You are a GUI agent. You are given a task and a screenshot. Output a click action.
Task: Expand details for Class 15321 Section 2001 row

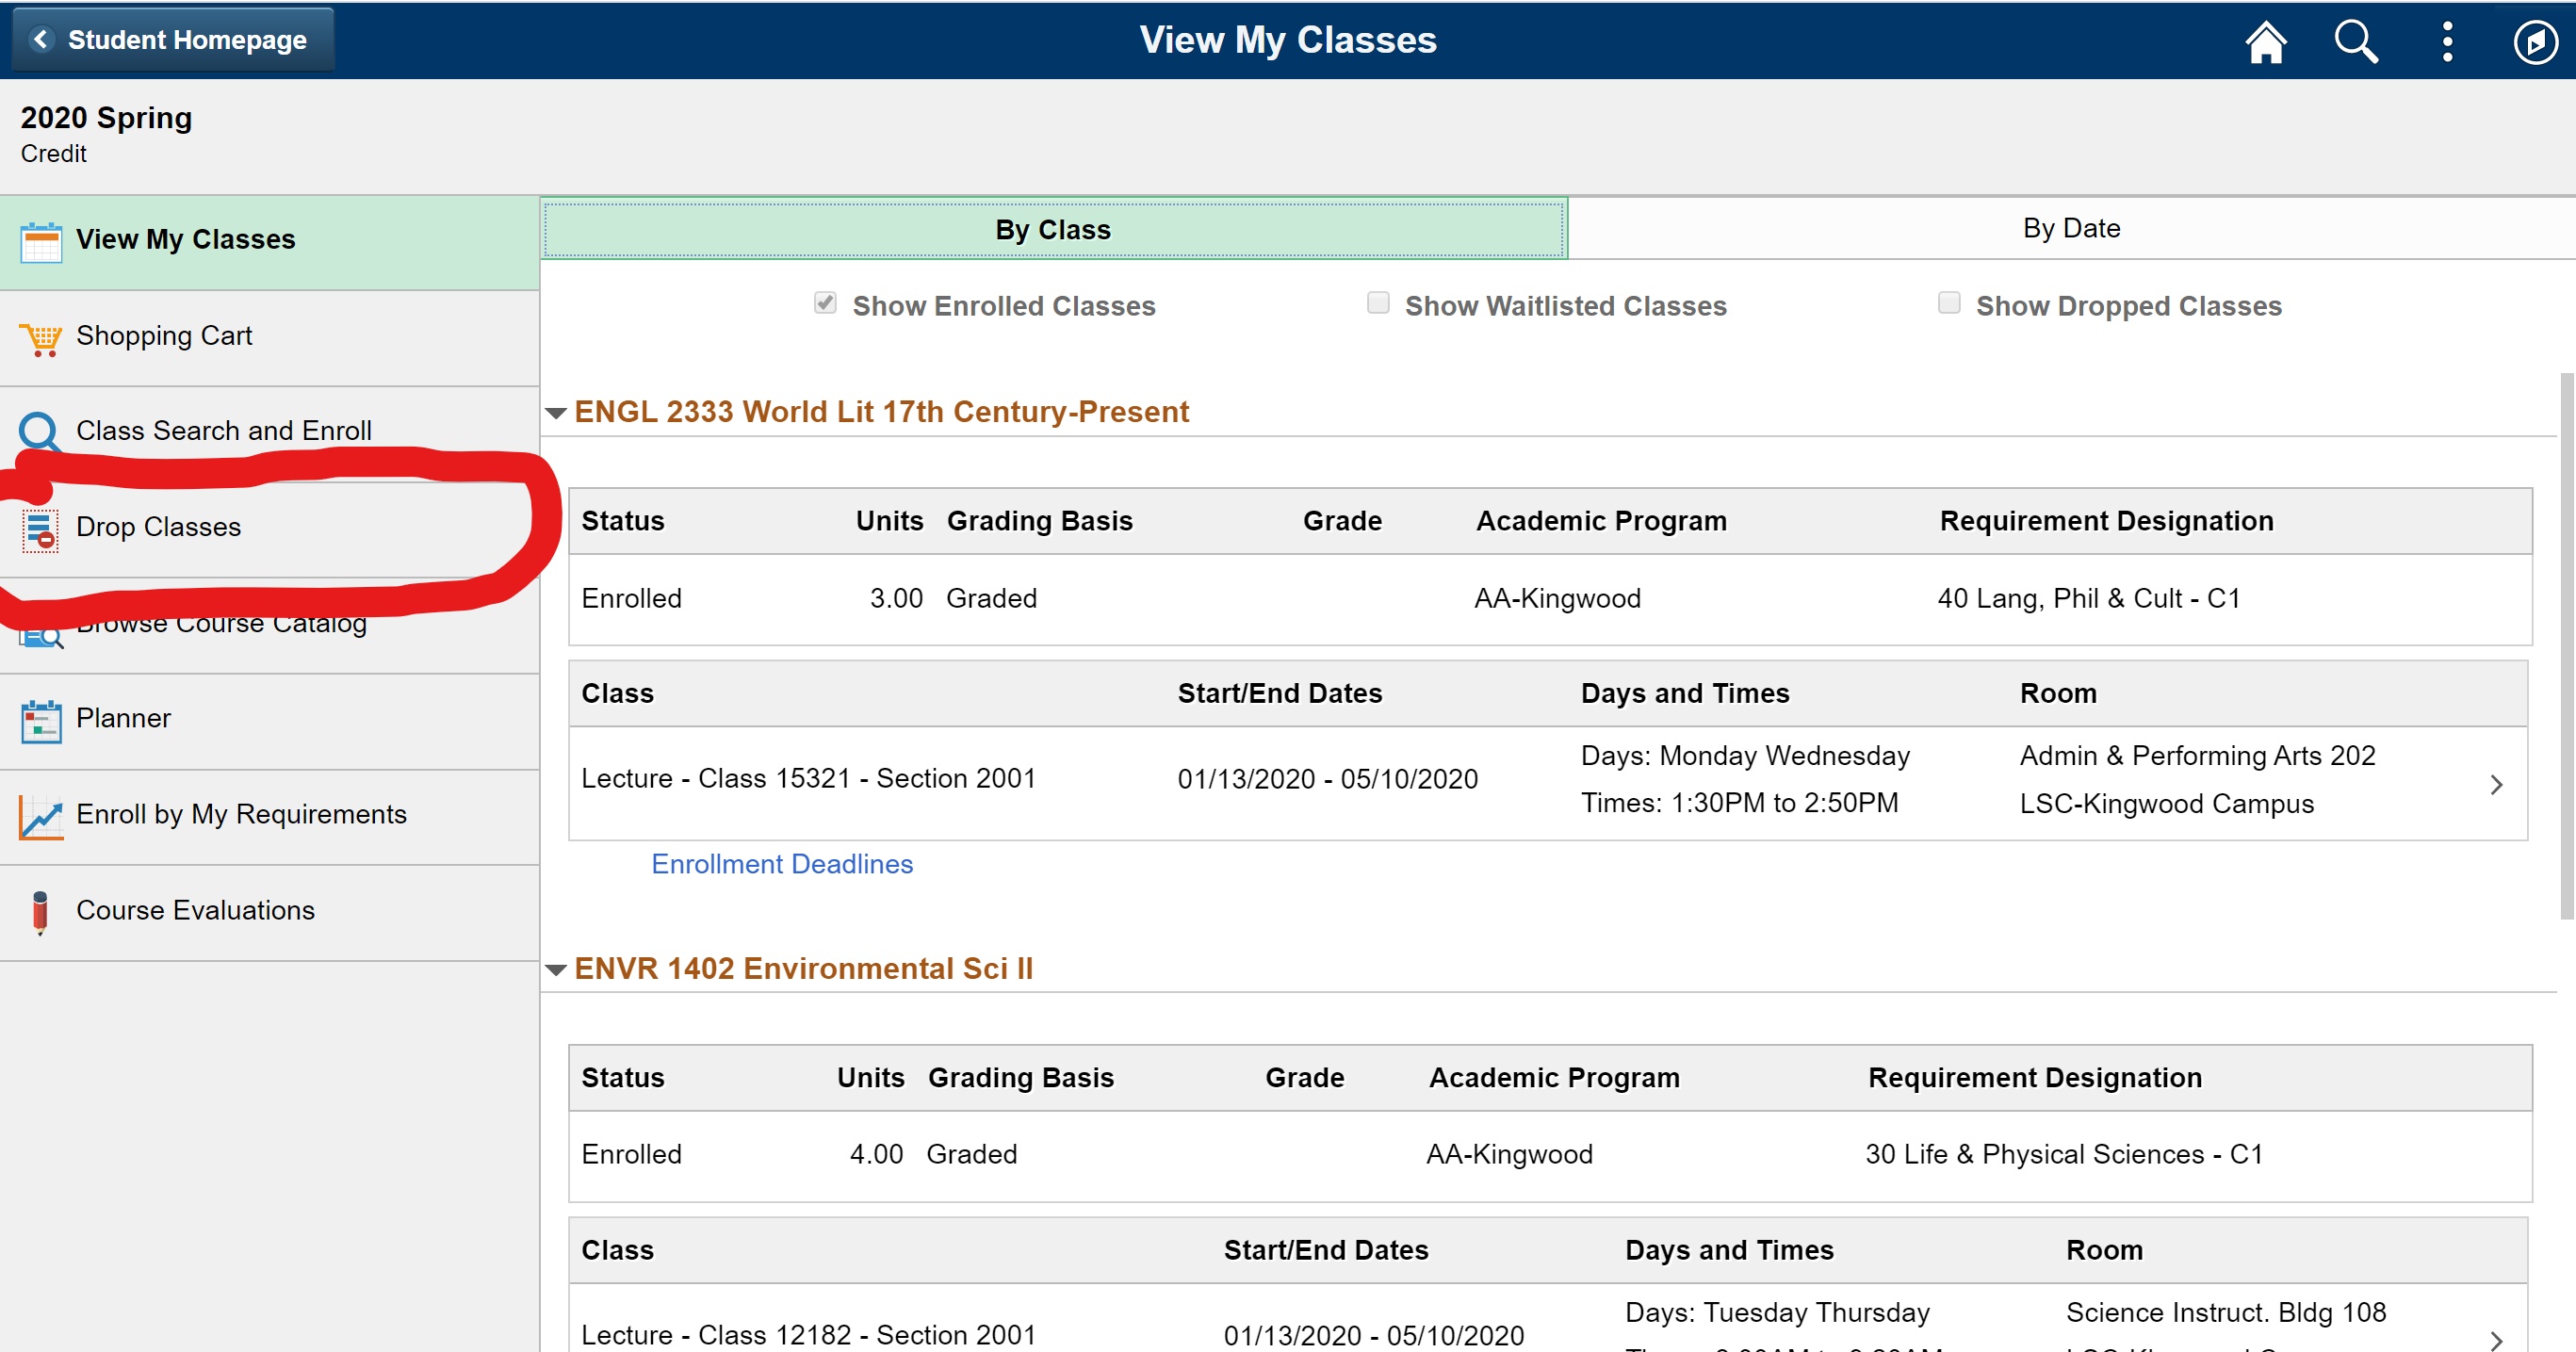(x=2498, y=784)
